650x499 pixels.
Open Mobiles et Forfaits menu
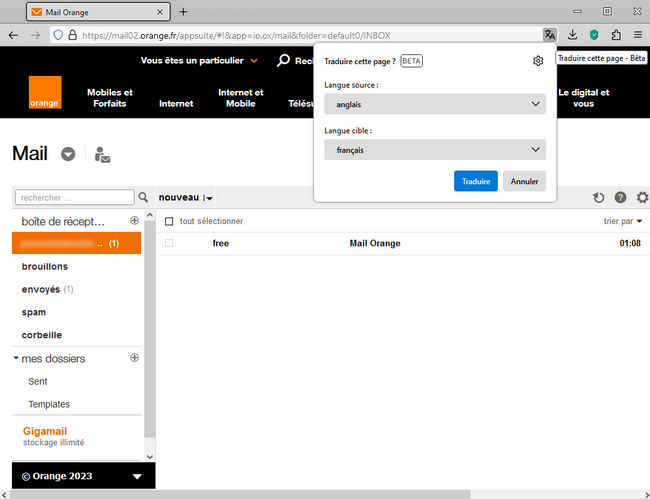tap(110, 98)
